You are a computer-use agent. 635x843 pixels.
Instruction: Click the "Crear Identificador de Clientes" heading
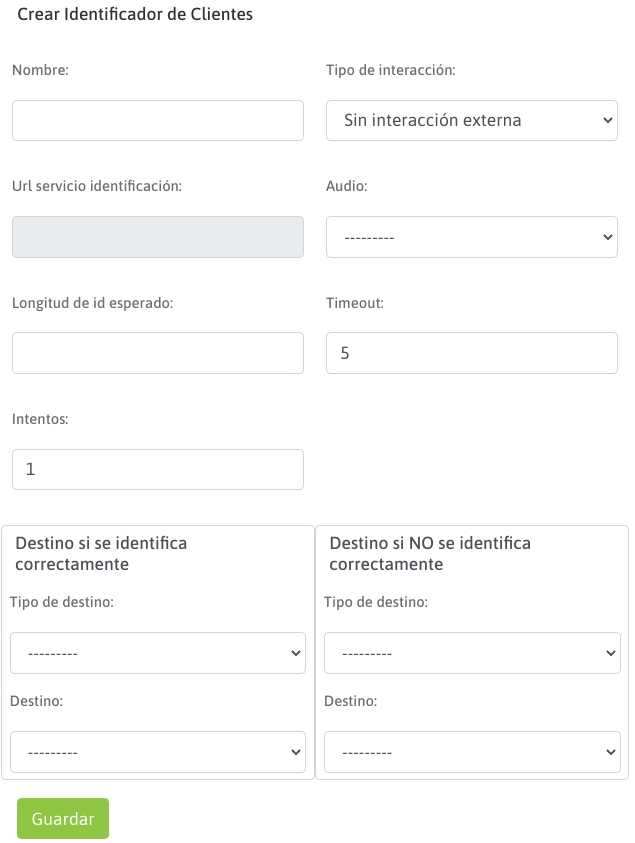coord(135,15)
